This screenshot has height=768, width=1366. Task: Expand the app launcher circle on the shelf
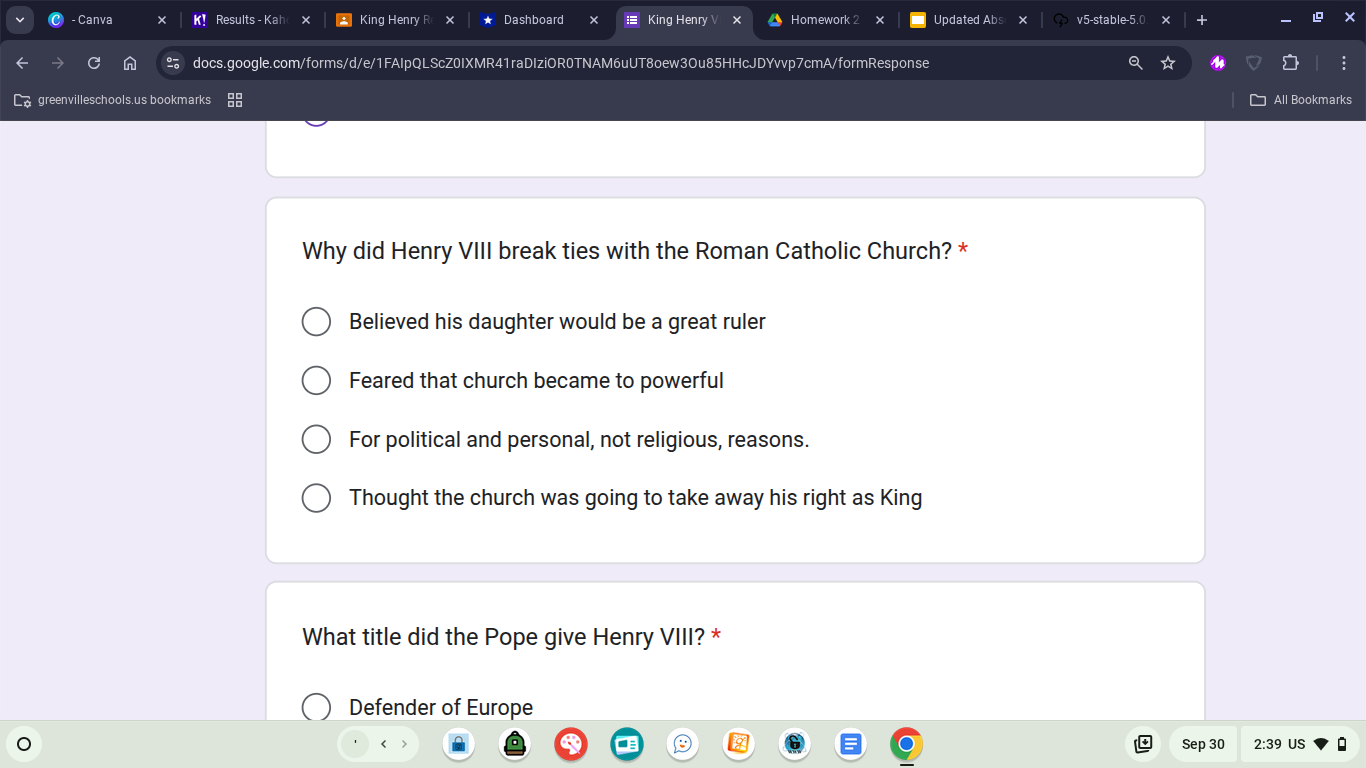click(x=24, y=744)
